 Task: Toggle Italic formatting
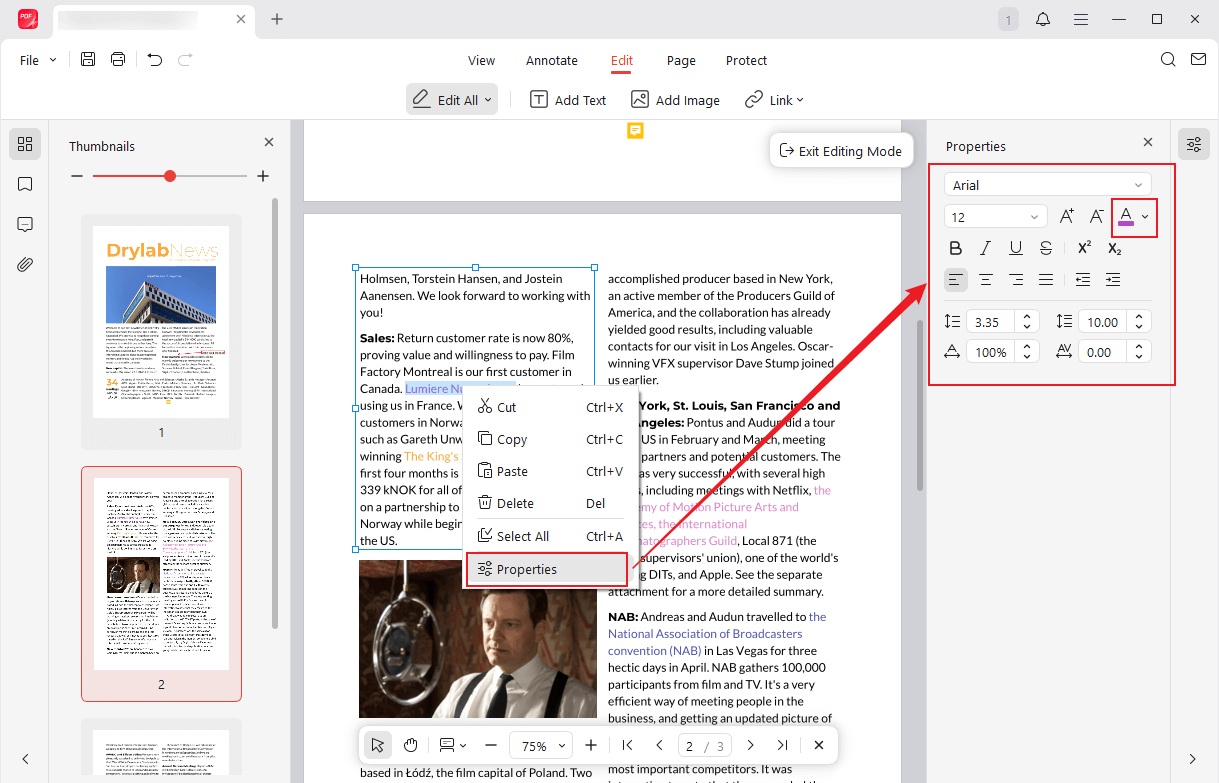[985, 247]
